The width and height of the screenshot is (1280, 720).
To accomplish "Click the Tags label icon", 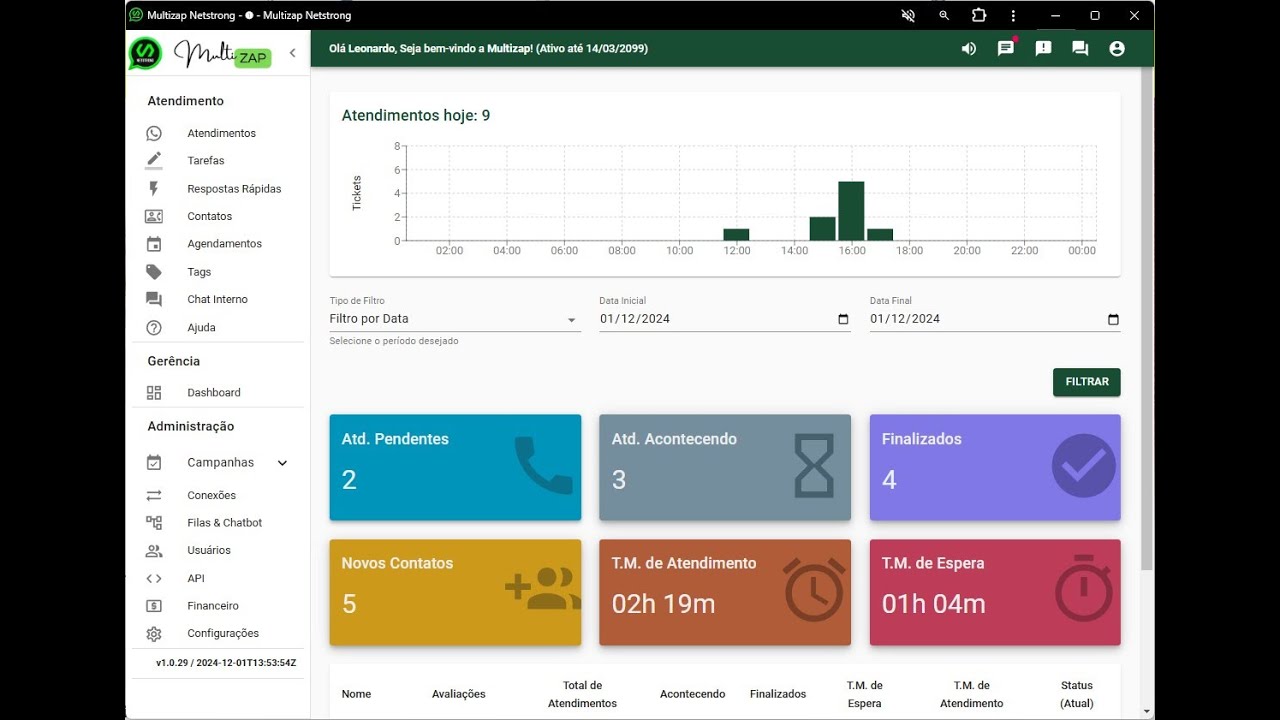I will (x=153, y=272).
